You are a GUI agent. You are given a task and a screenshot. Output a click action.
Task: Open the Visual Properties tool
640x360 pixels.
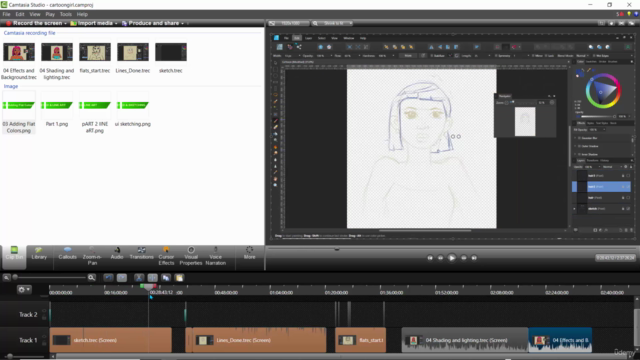click(191, 256)
